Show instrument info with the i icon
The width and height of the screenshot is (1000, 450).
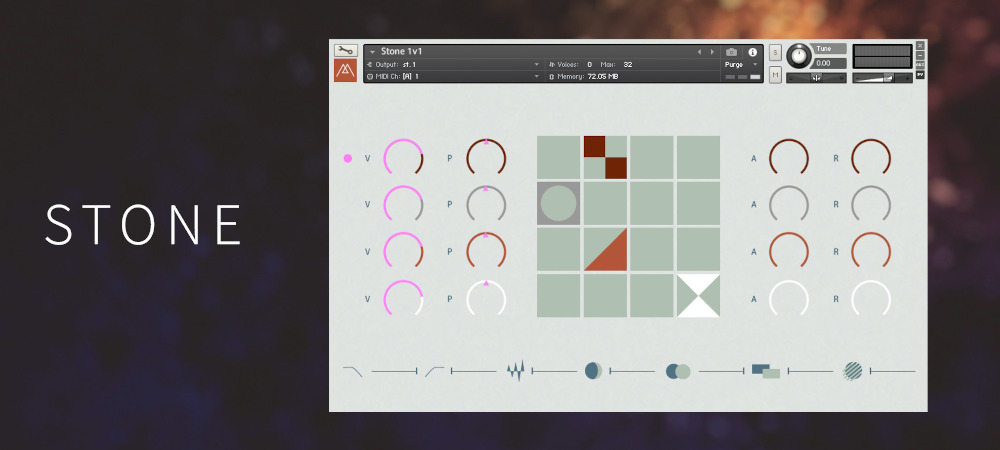[x=753, y=52]
